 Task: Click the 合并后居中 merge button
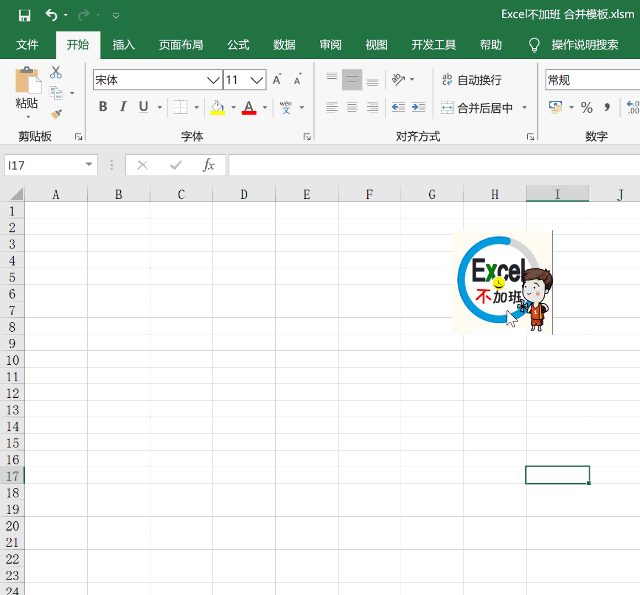[x=477, y=108]
